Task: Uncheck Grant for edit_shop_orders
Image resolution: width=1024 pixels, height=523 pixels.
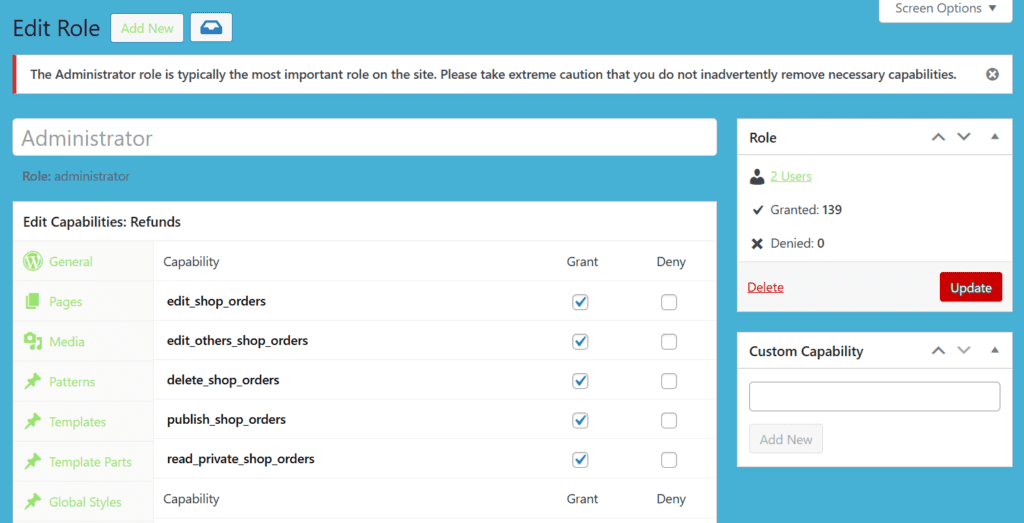Action: pos(580,302)
